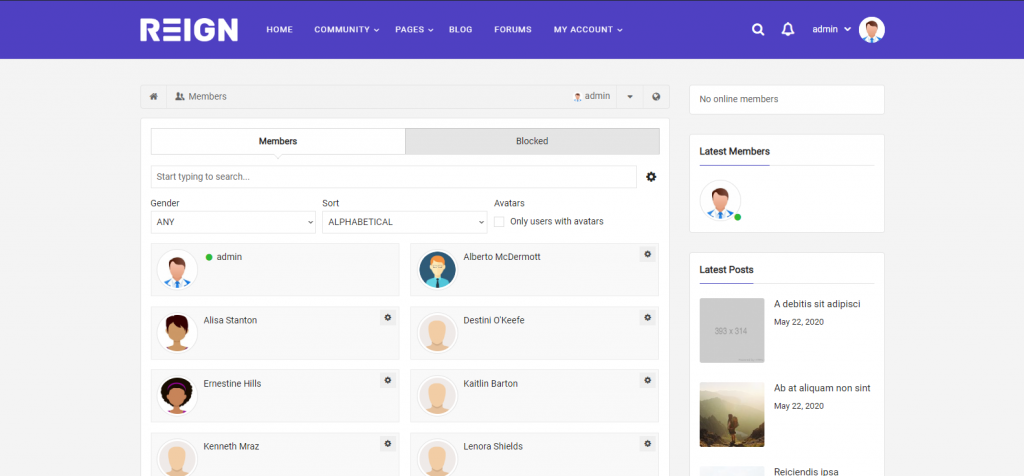Click Alberto McDermott's avatar

pos(437,270)
